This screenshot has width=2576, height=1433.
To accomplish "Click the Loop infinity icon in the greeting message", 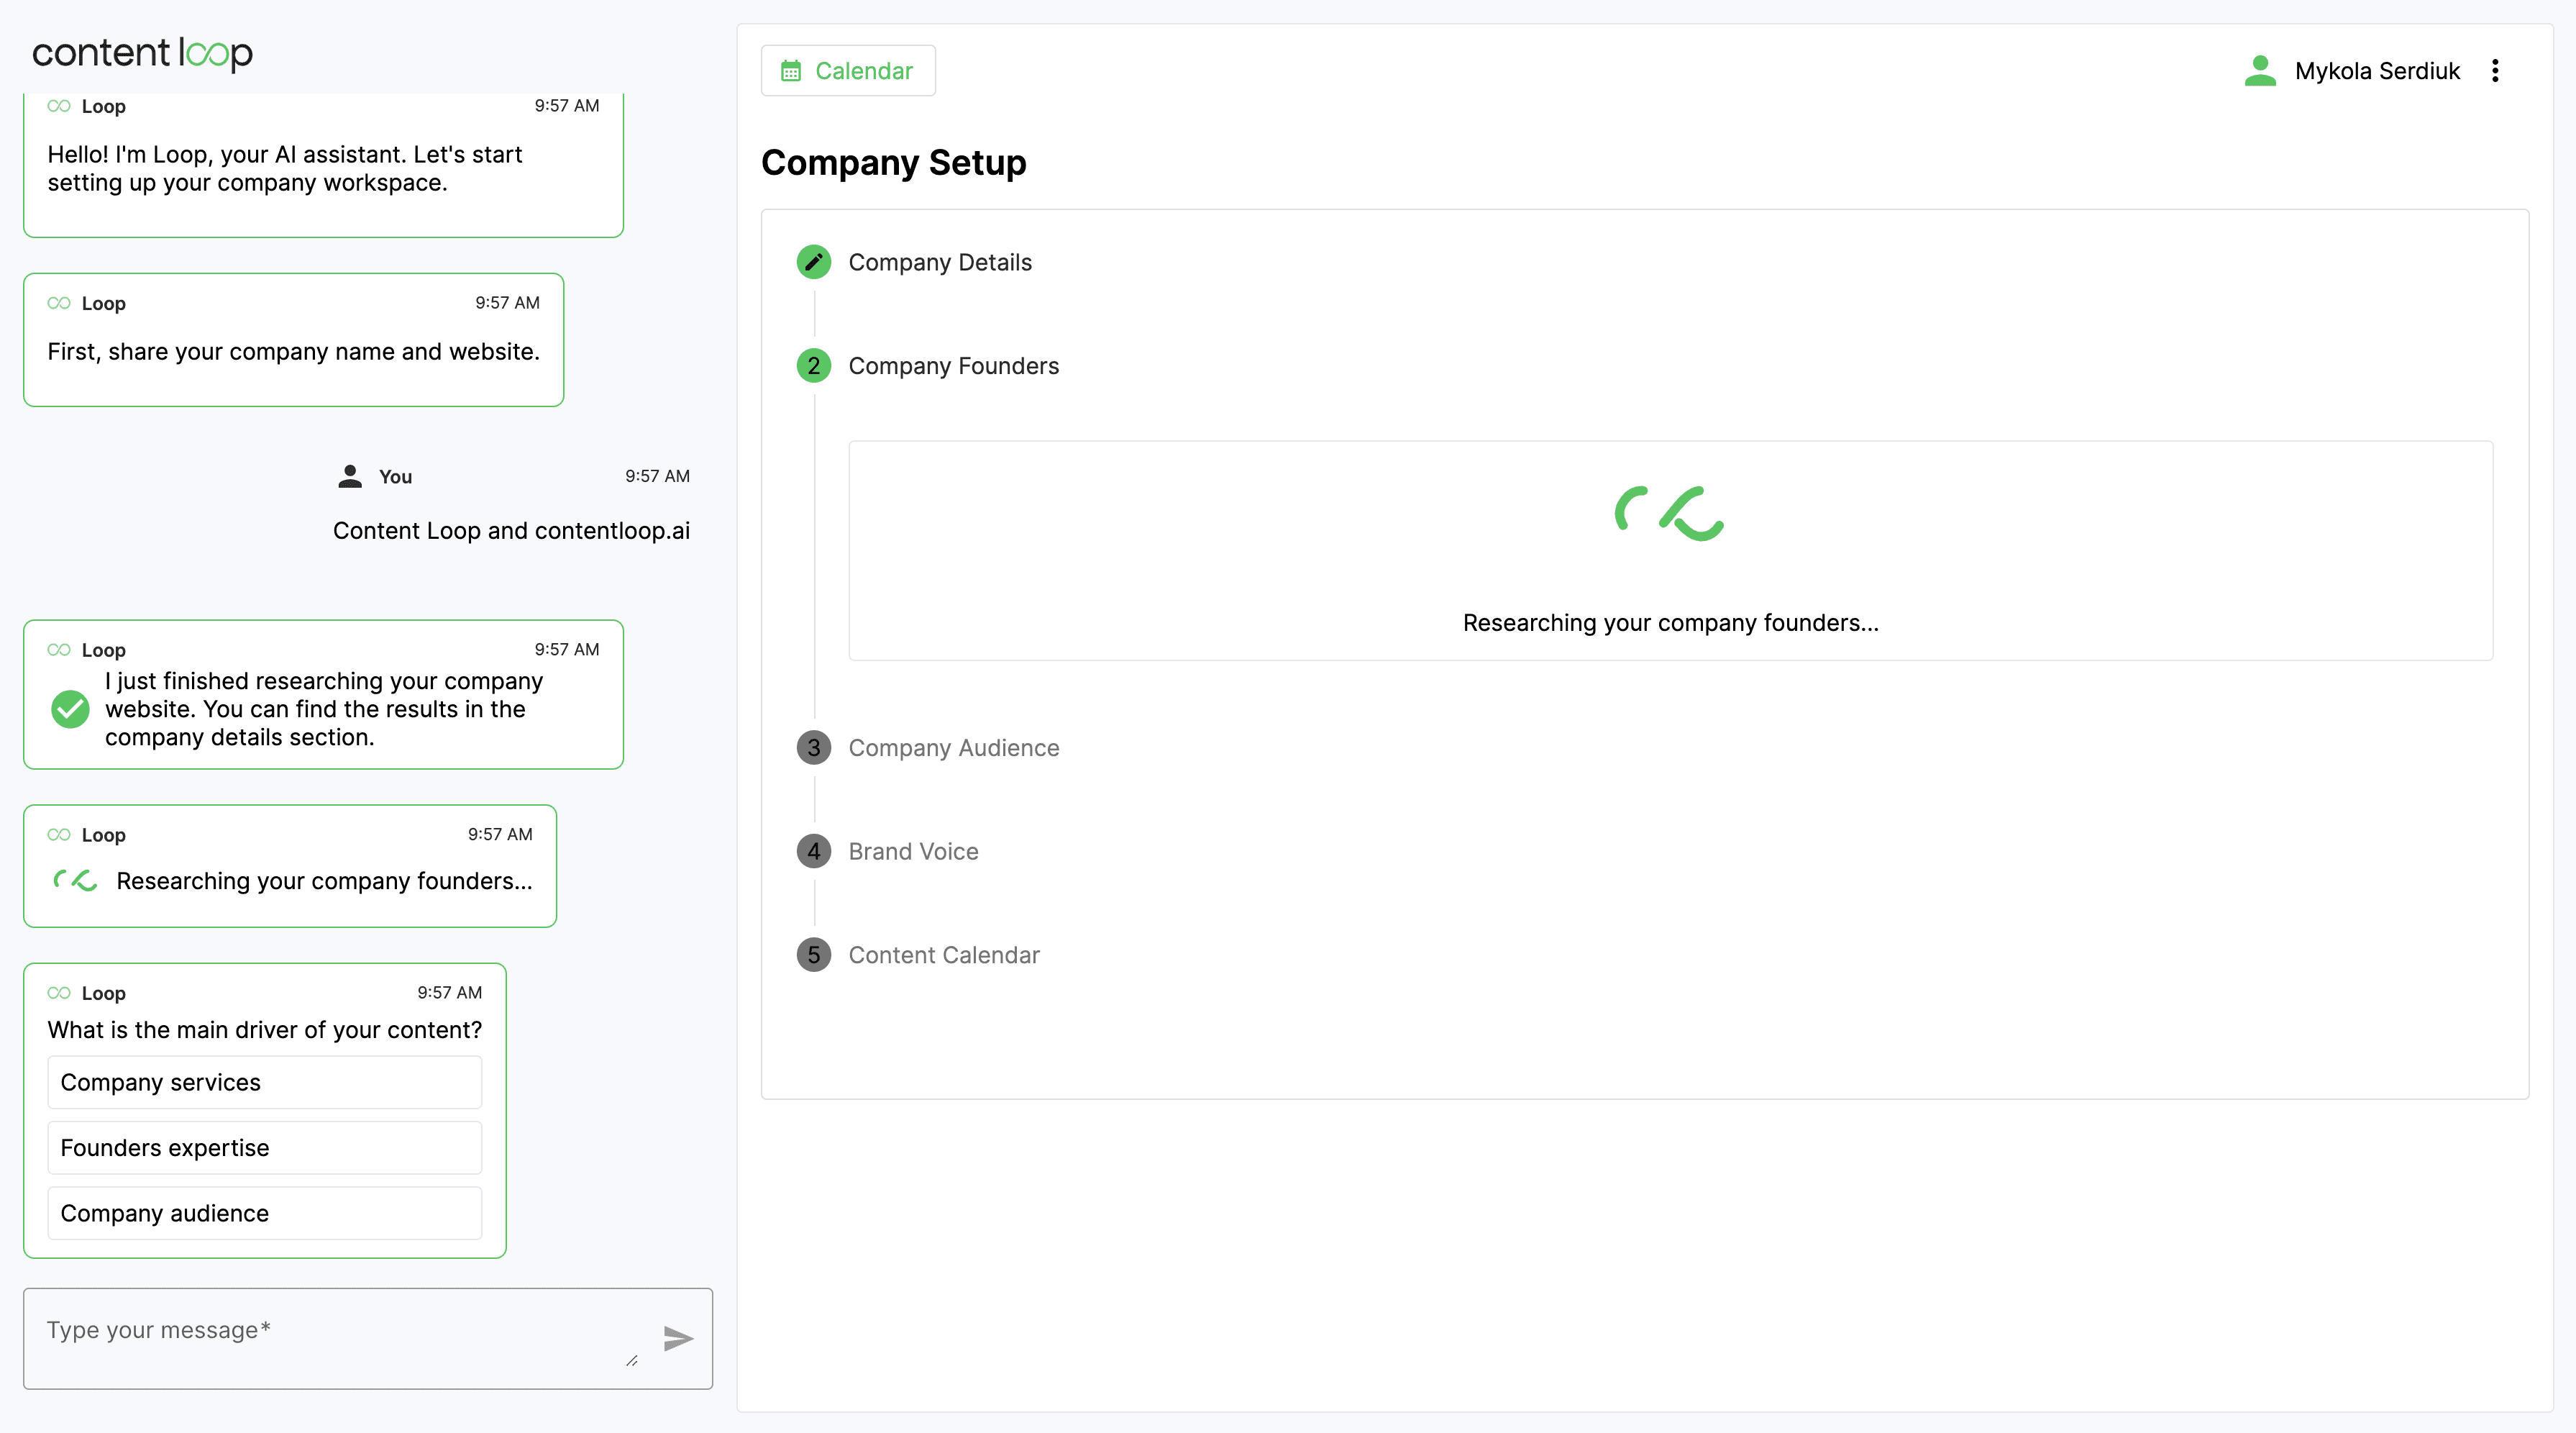I will point(59,106).
